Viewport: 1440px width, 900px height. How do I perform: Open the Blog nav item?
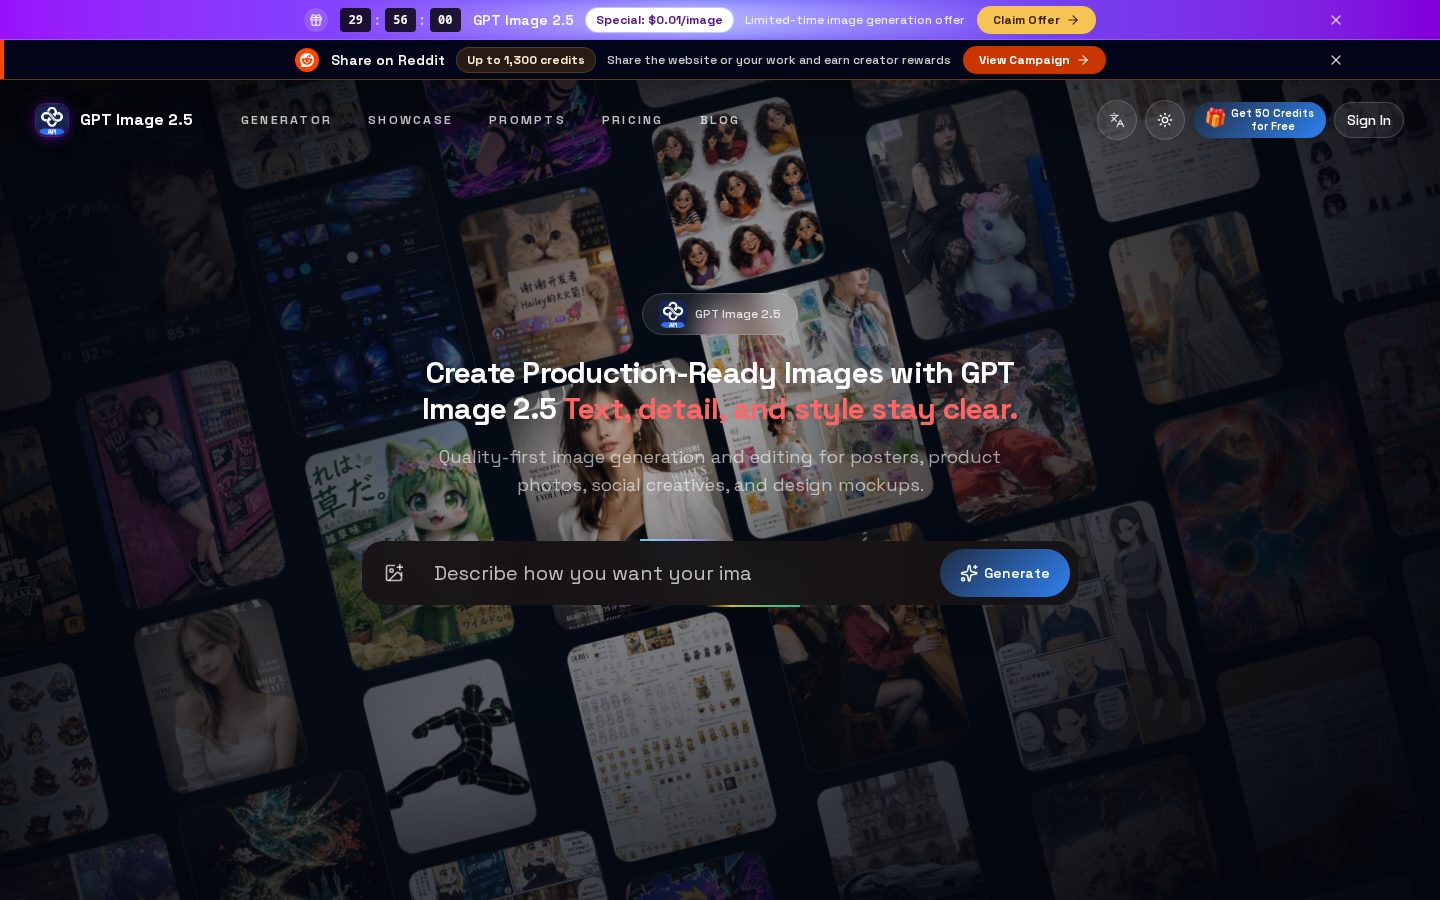click(720, 120)
